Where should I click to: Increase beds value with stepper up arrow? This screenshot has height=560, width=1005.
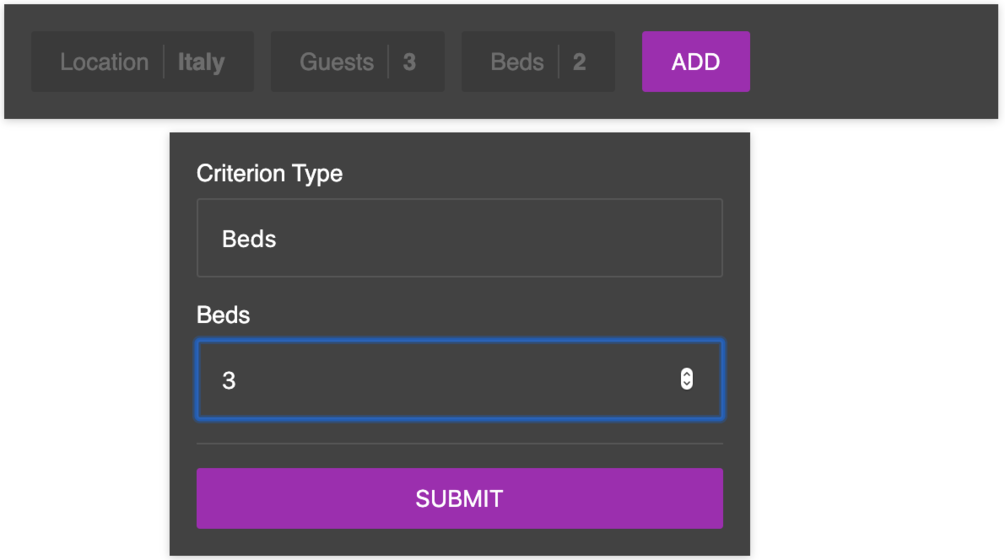tap(686, 374)
